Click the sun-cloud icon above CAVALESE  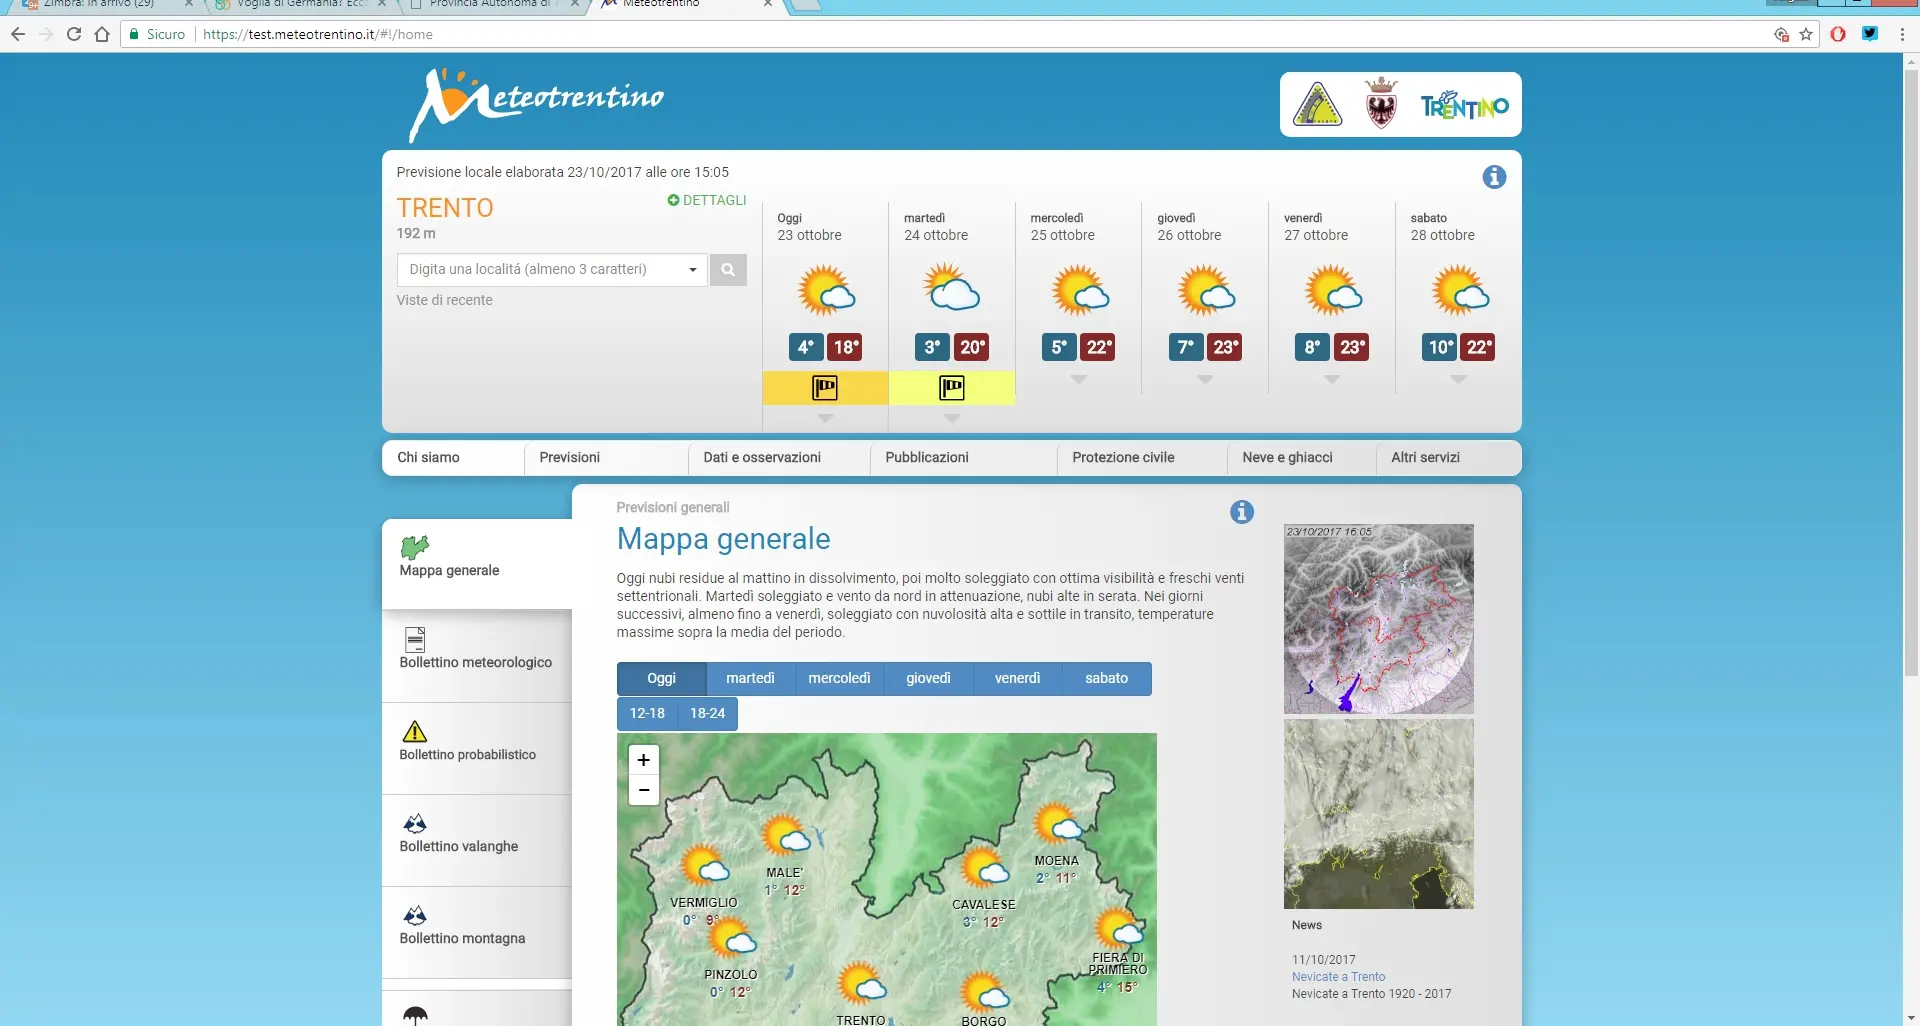click(985, 868)
